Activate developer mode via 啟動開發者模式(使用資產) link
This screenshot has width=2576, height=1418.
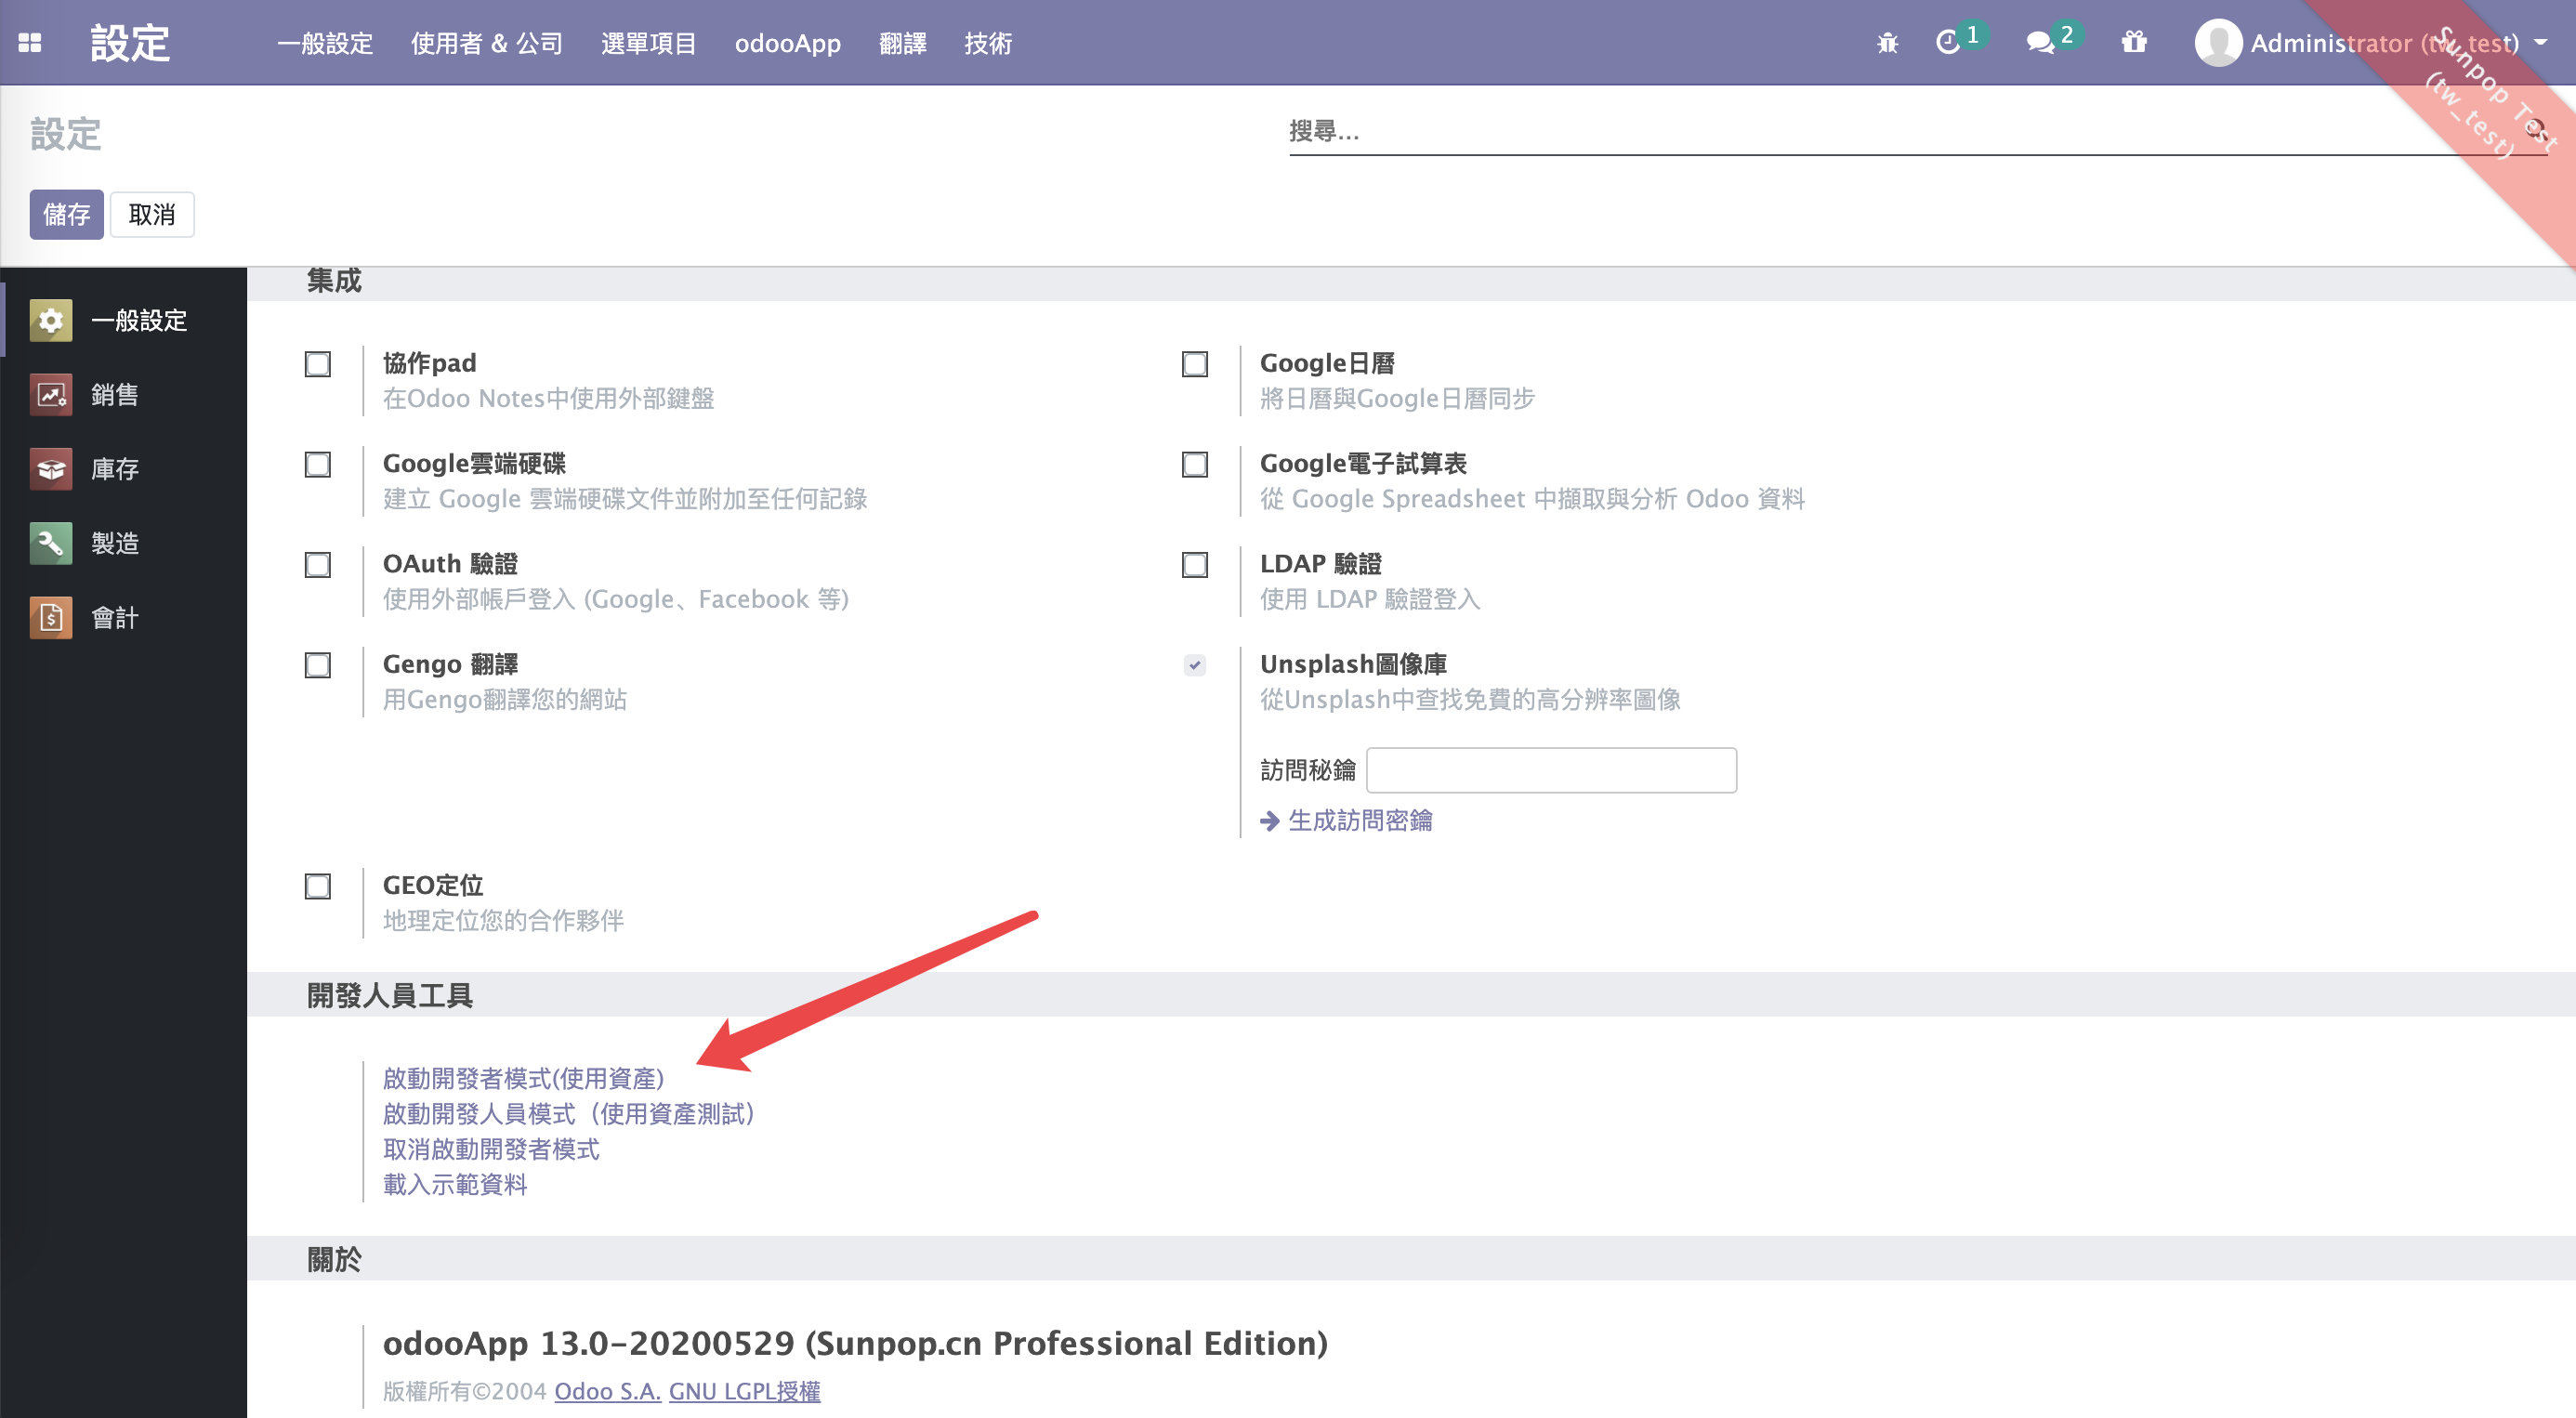pos(523,1079)
